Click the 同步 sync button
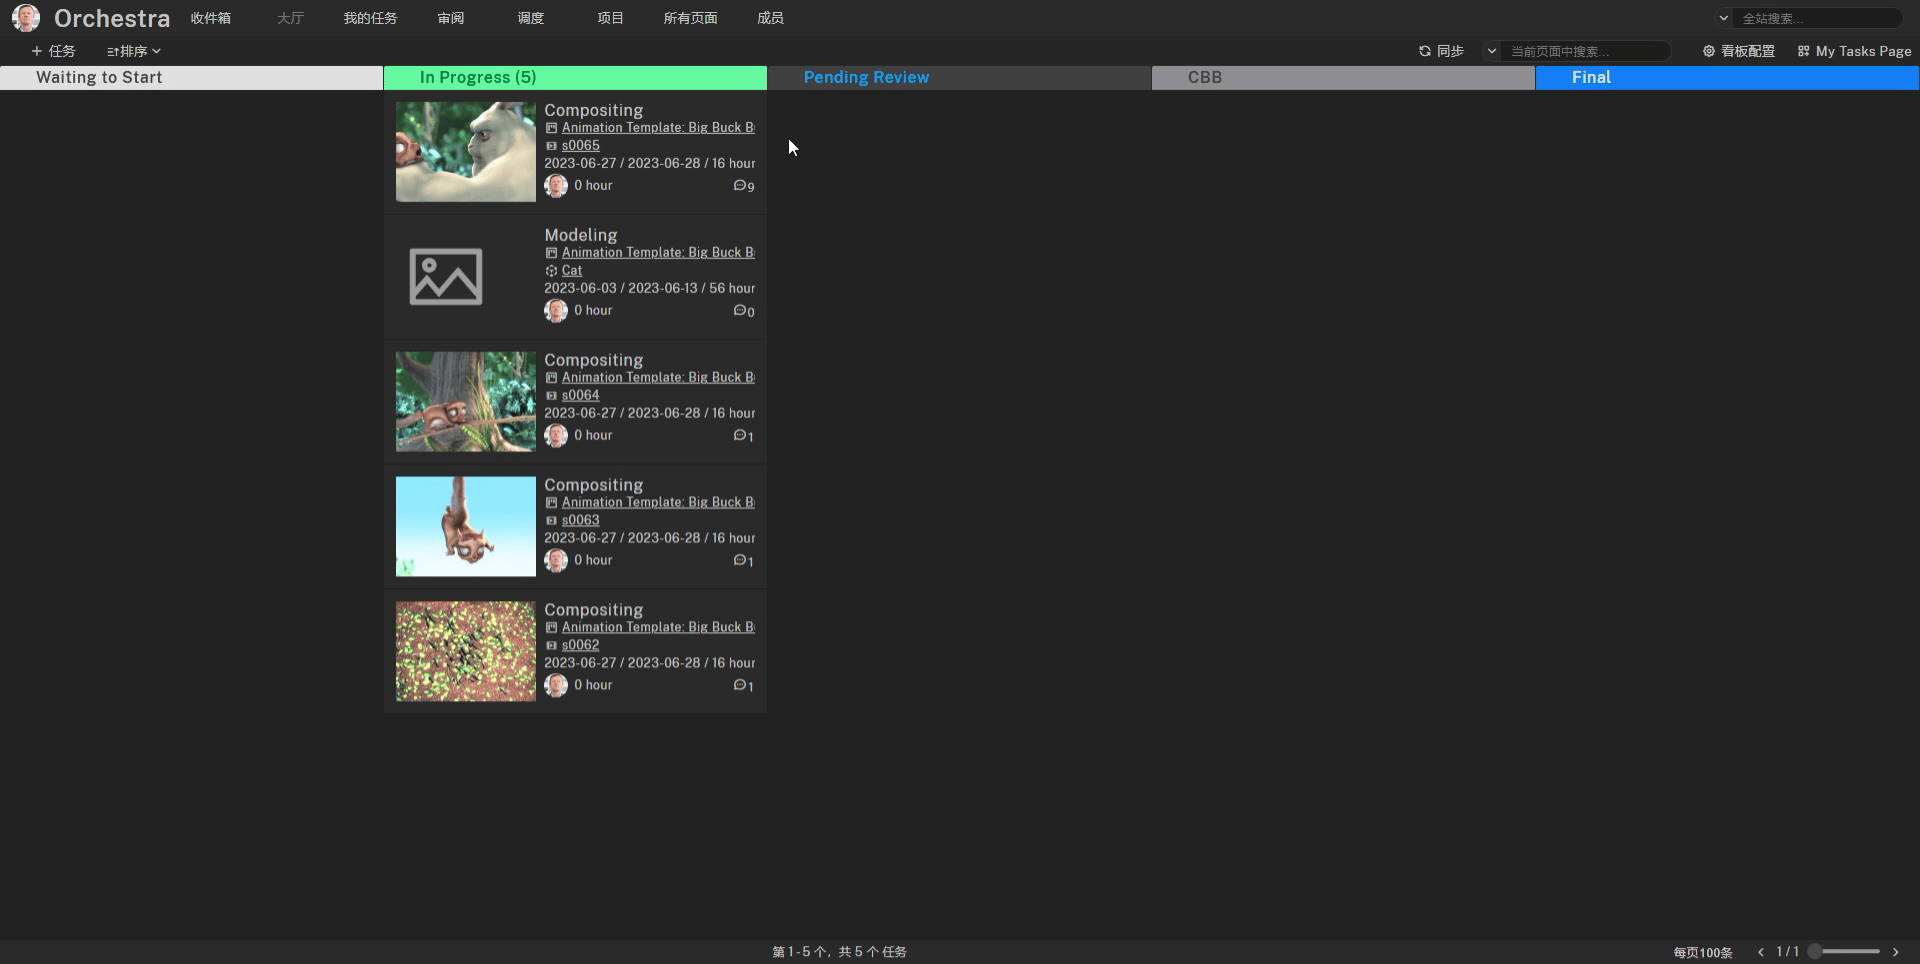This screenshot has width=1920, height=964. 1441,51
